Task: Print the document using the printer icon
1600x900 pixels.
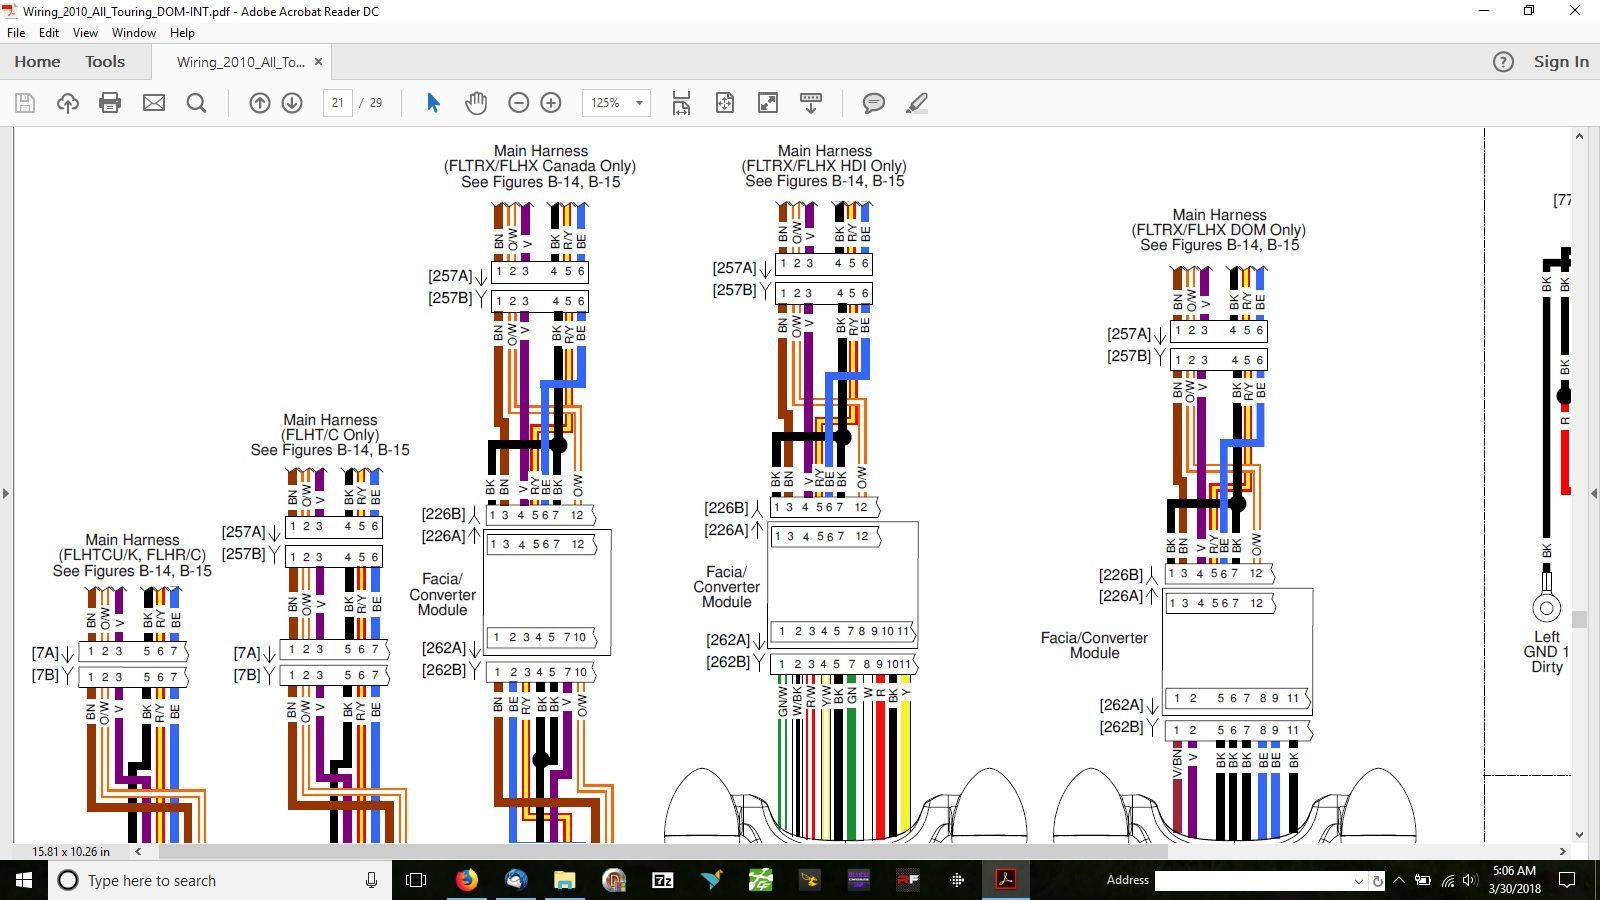Action: click(x=110, y=103)
